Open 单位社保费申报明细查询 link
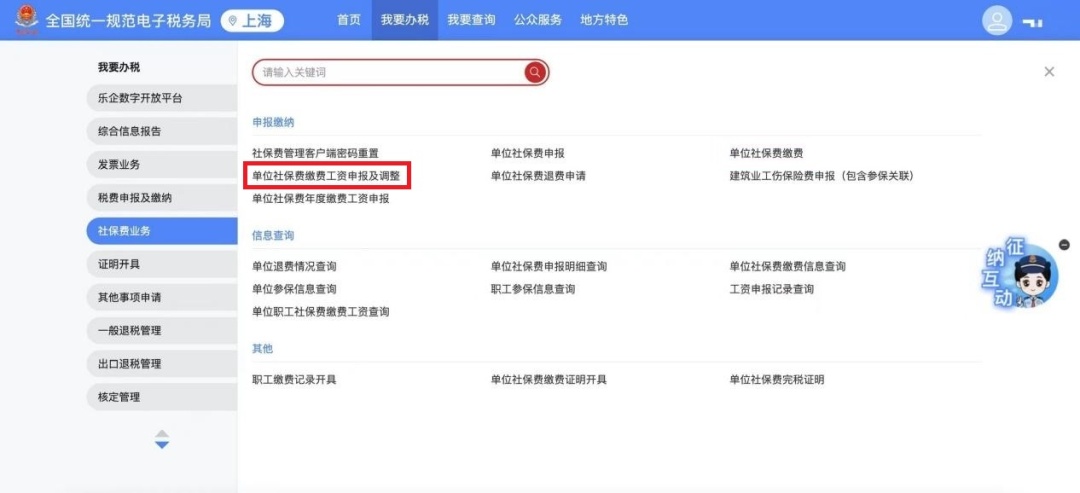The image size is (1080, 493). pos(549,266)
